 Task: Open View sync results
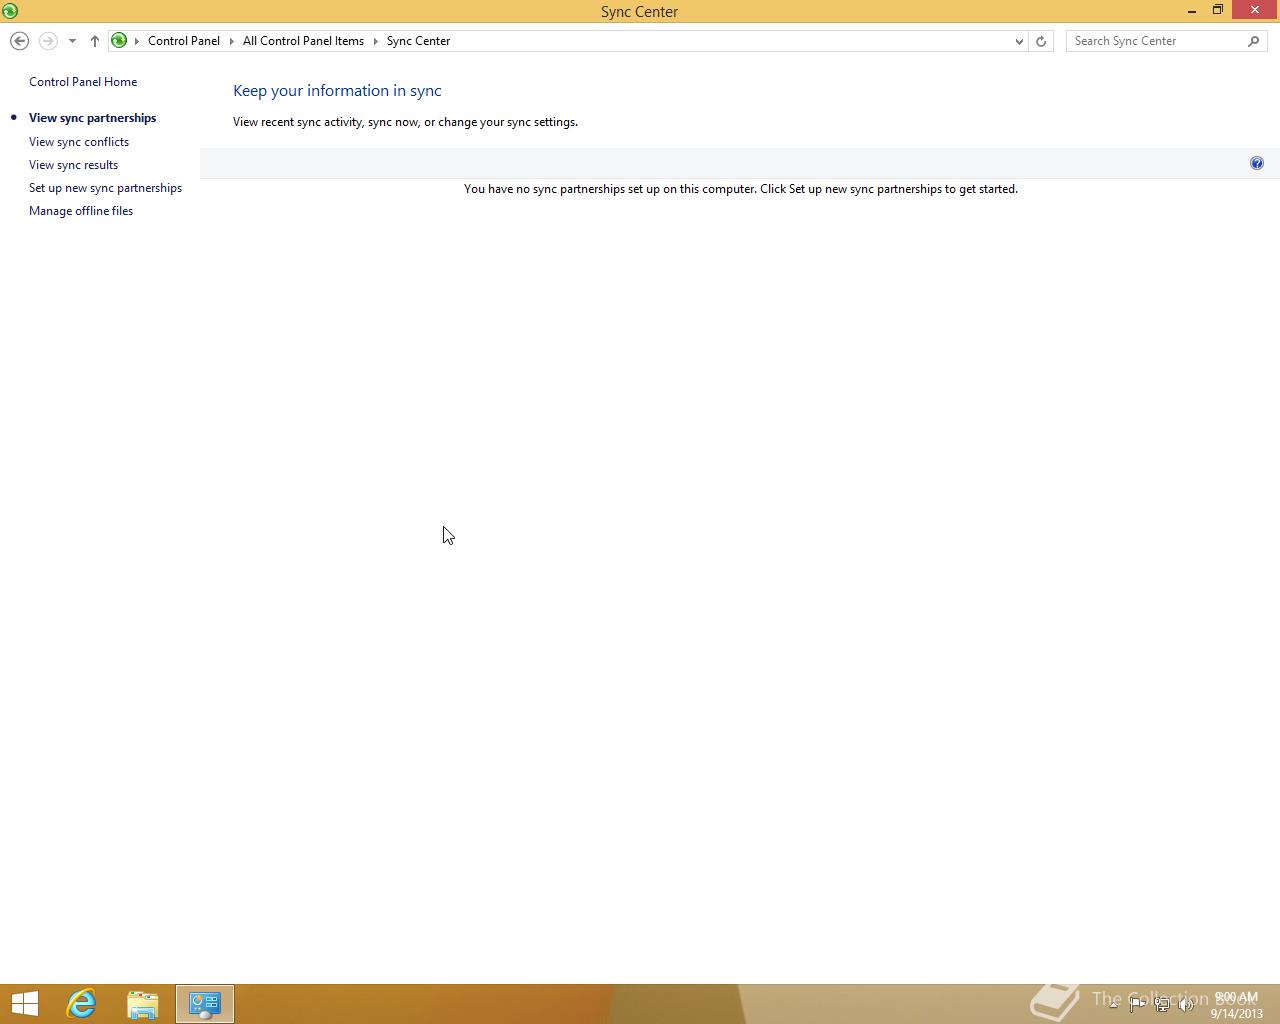point(73,165)
